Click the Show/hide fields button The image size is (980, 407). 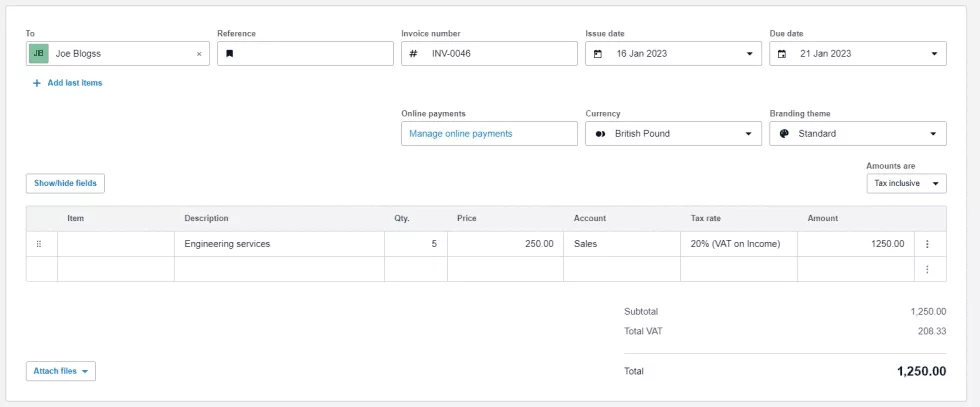pyautogui.click(x=65, y=183)
